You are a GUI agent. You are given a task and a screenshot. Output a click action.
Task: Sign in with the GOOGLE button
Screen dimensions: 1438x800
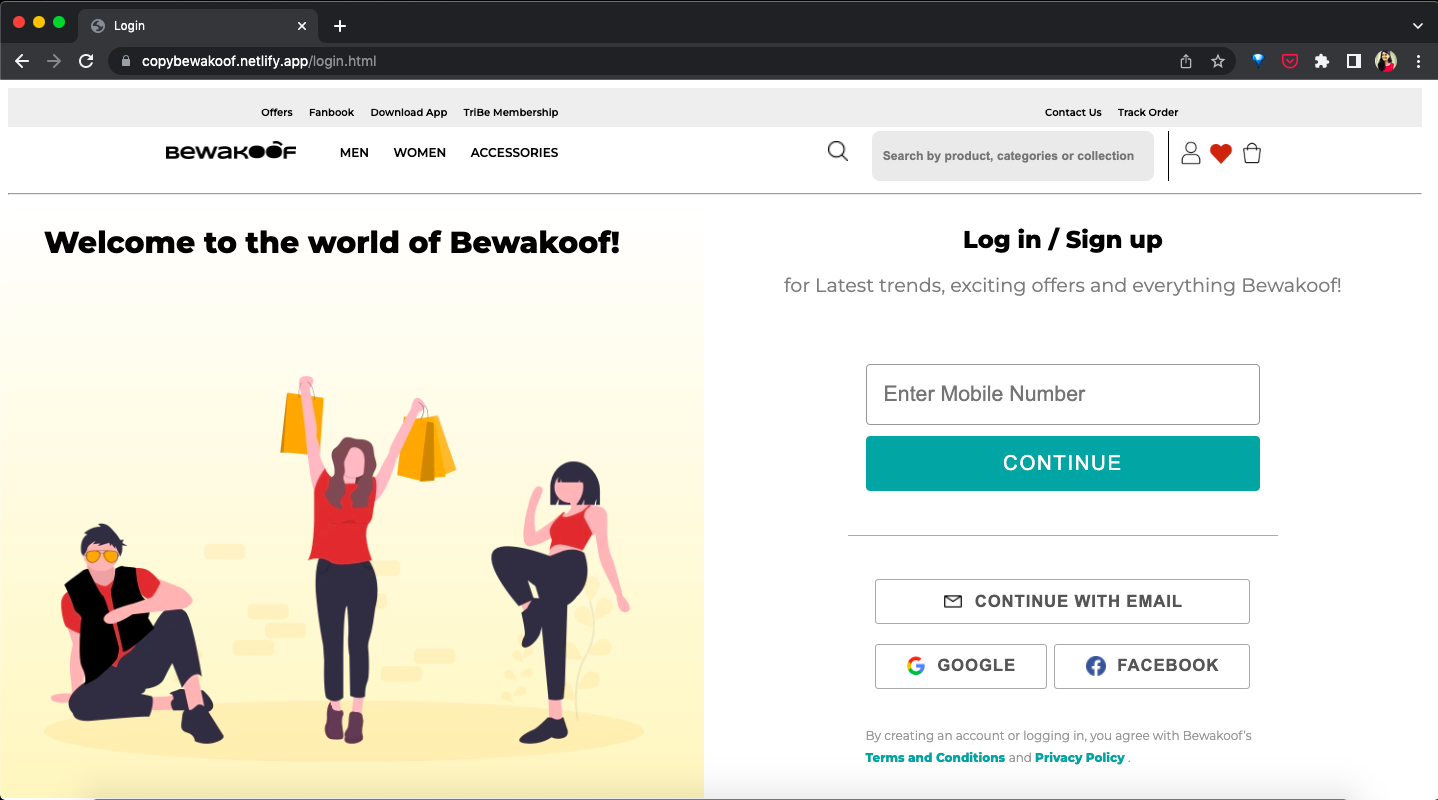pyautogui.click(x=961, y=666)
